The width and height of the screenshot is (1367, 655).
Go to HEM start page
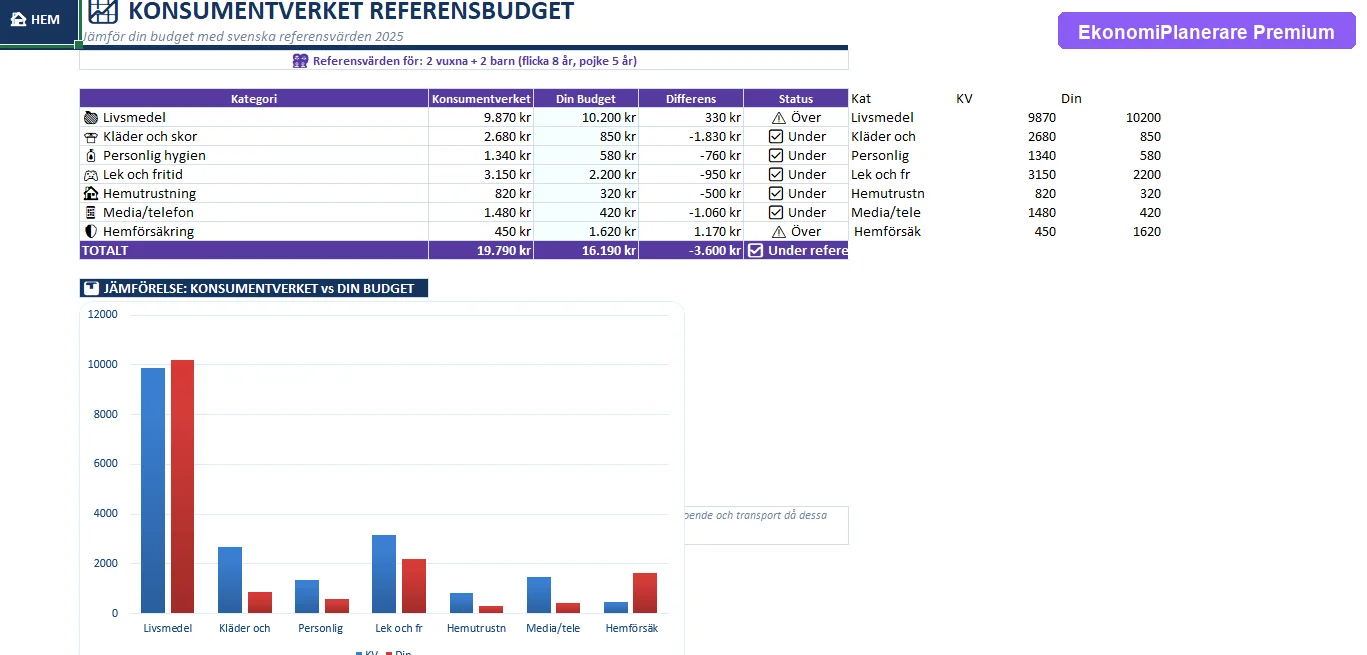click(38, 21)
